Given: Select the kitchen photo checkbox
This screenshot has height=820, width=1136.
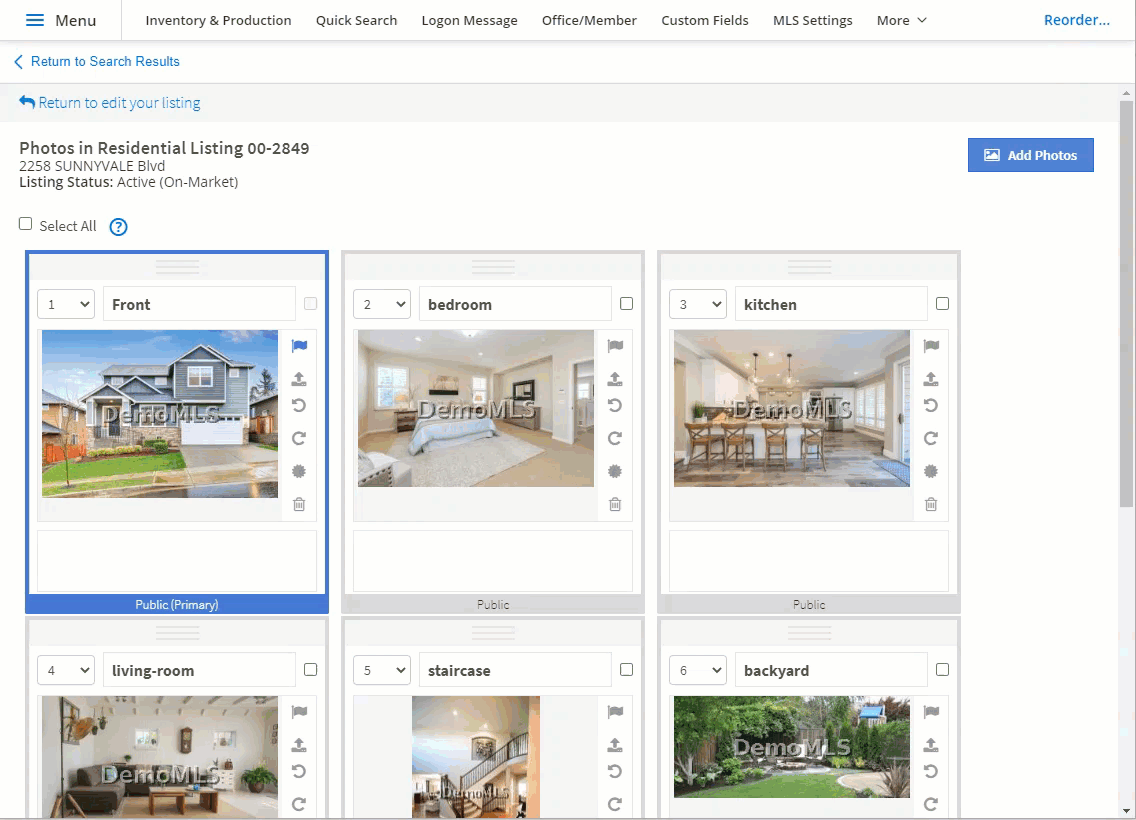Looking at the screenshot, I should click(x=943, y=304).
